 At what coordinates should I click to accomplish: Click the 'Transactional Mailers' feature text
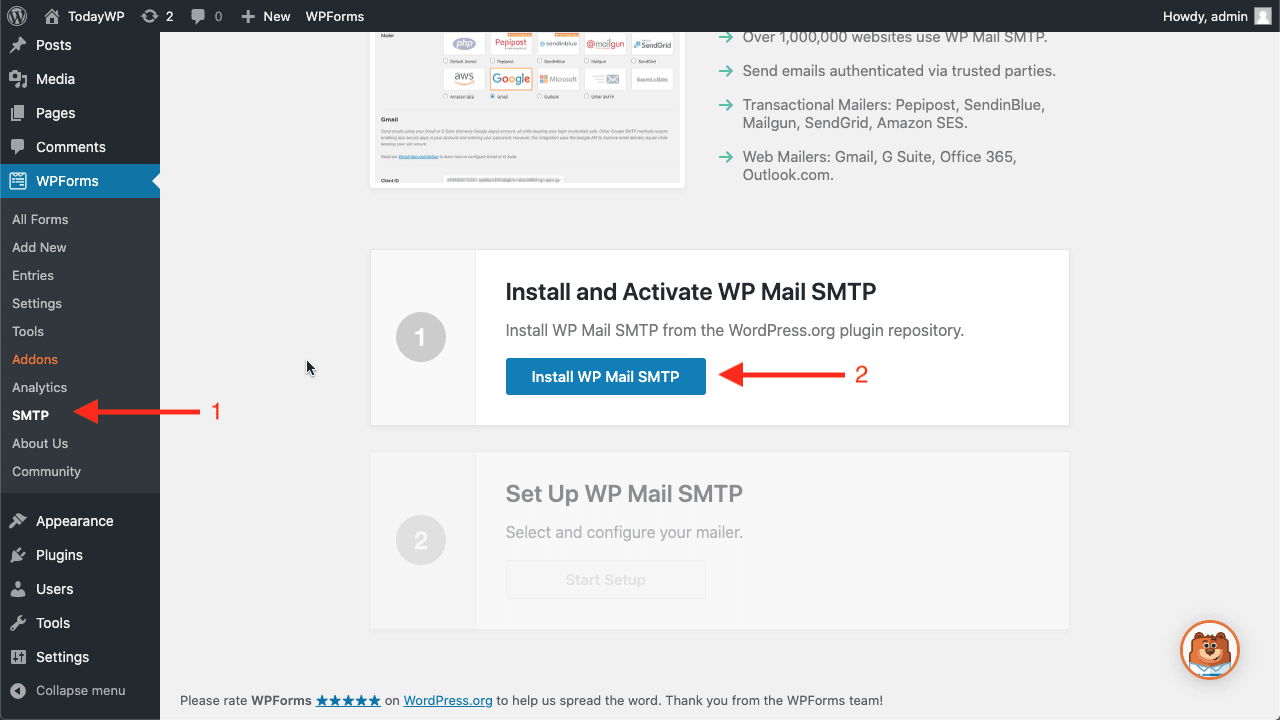(x=894, y=114)
